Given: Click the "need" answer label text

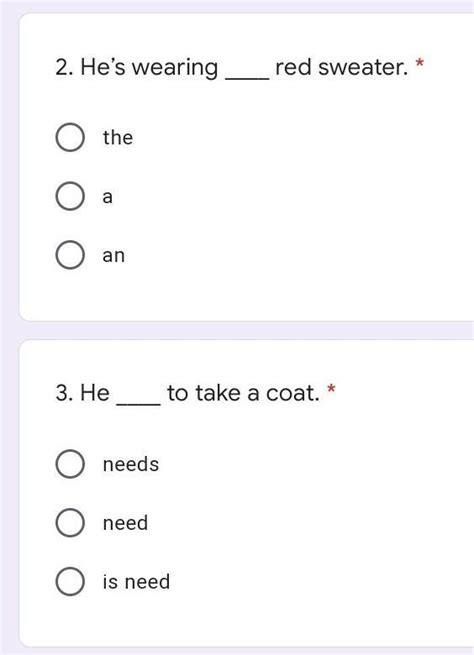Looking at the screenshot, I should pos(125,523).
